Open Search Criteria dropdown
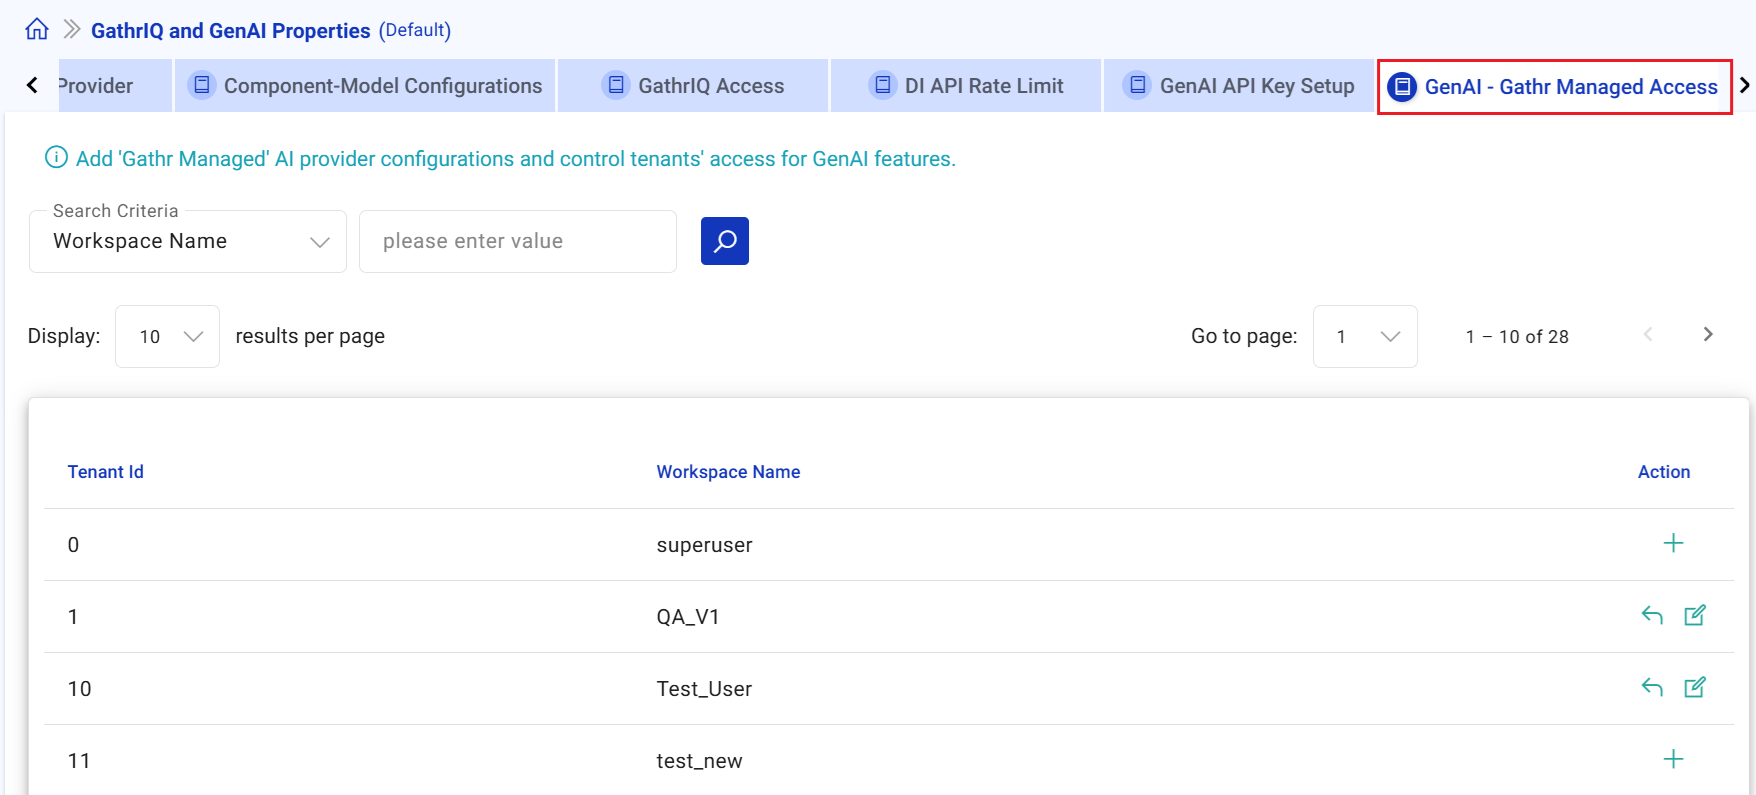This screenshot has width=1756, height=795. (x=188, y=241)
